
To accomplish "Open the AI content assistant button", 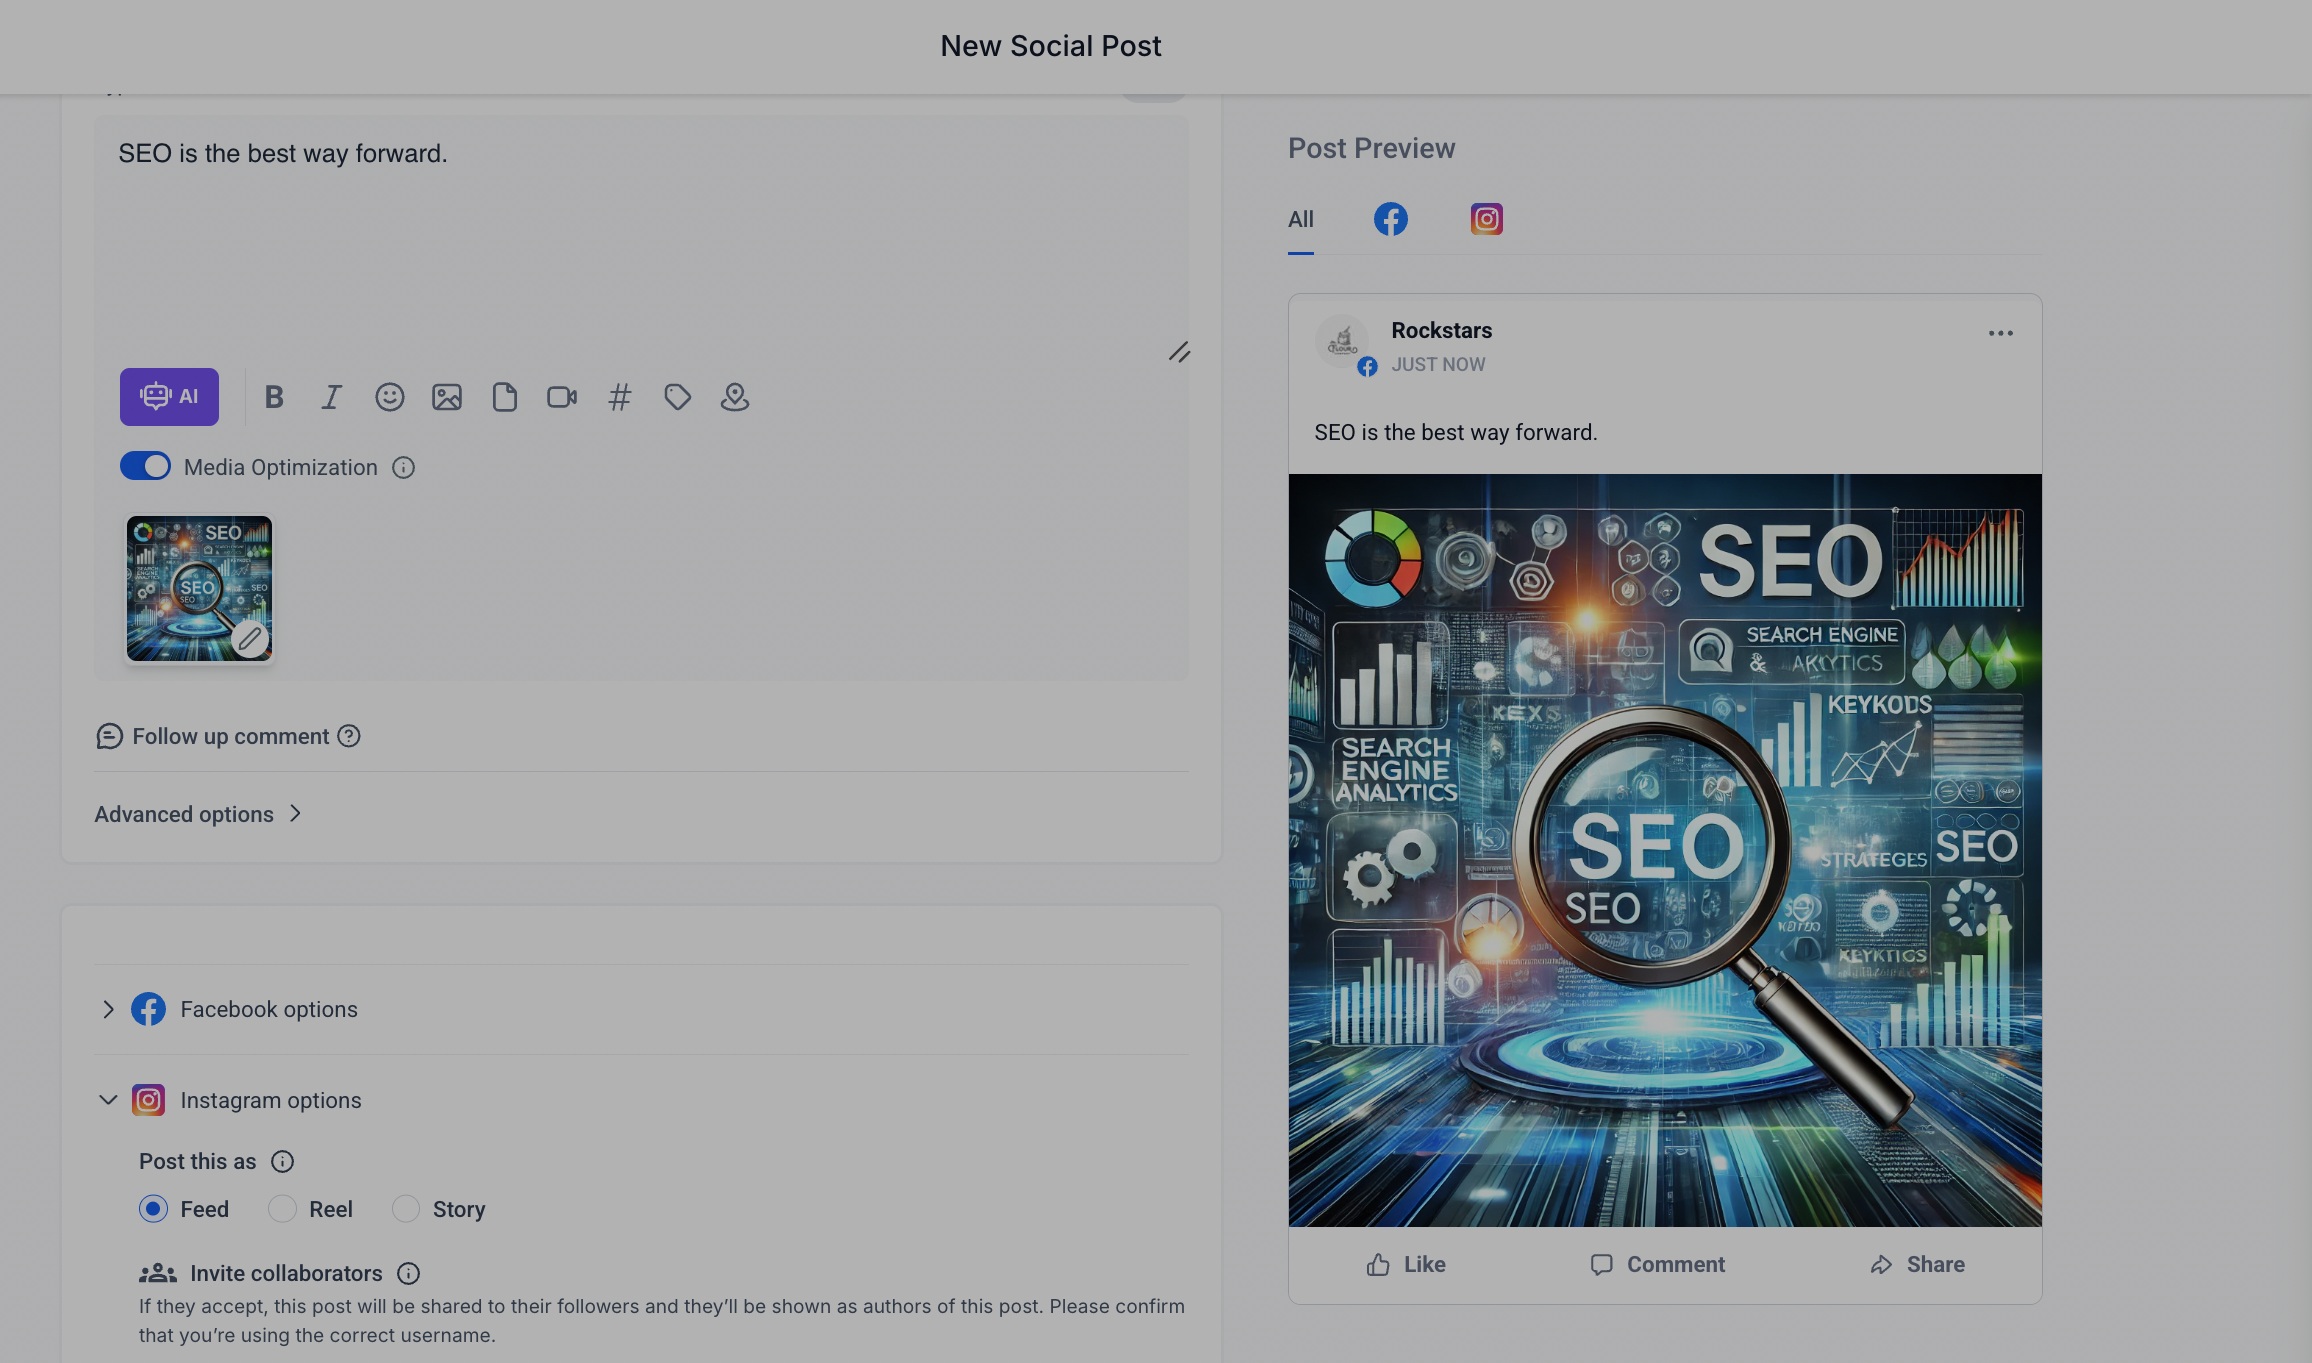I will tap(169, 397).
